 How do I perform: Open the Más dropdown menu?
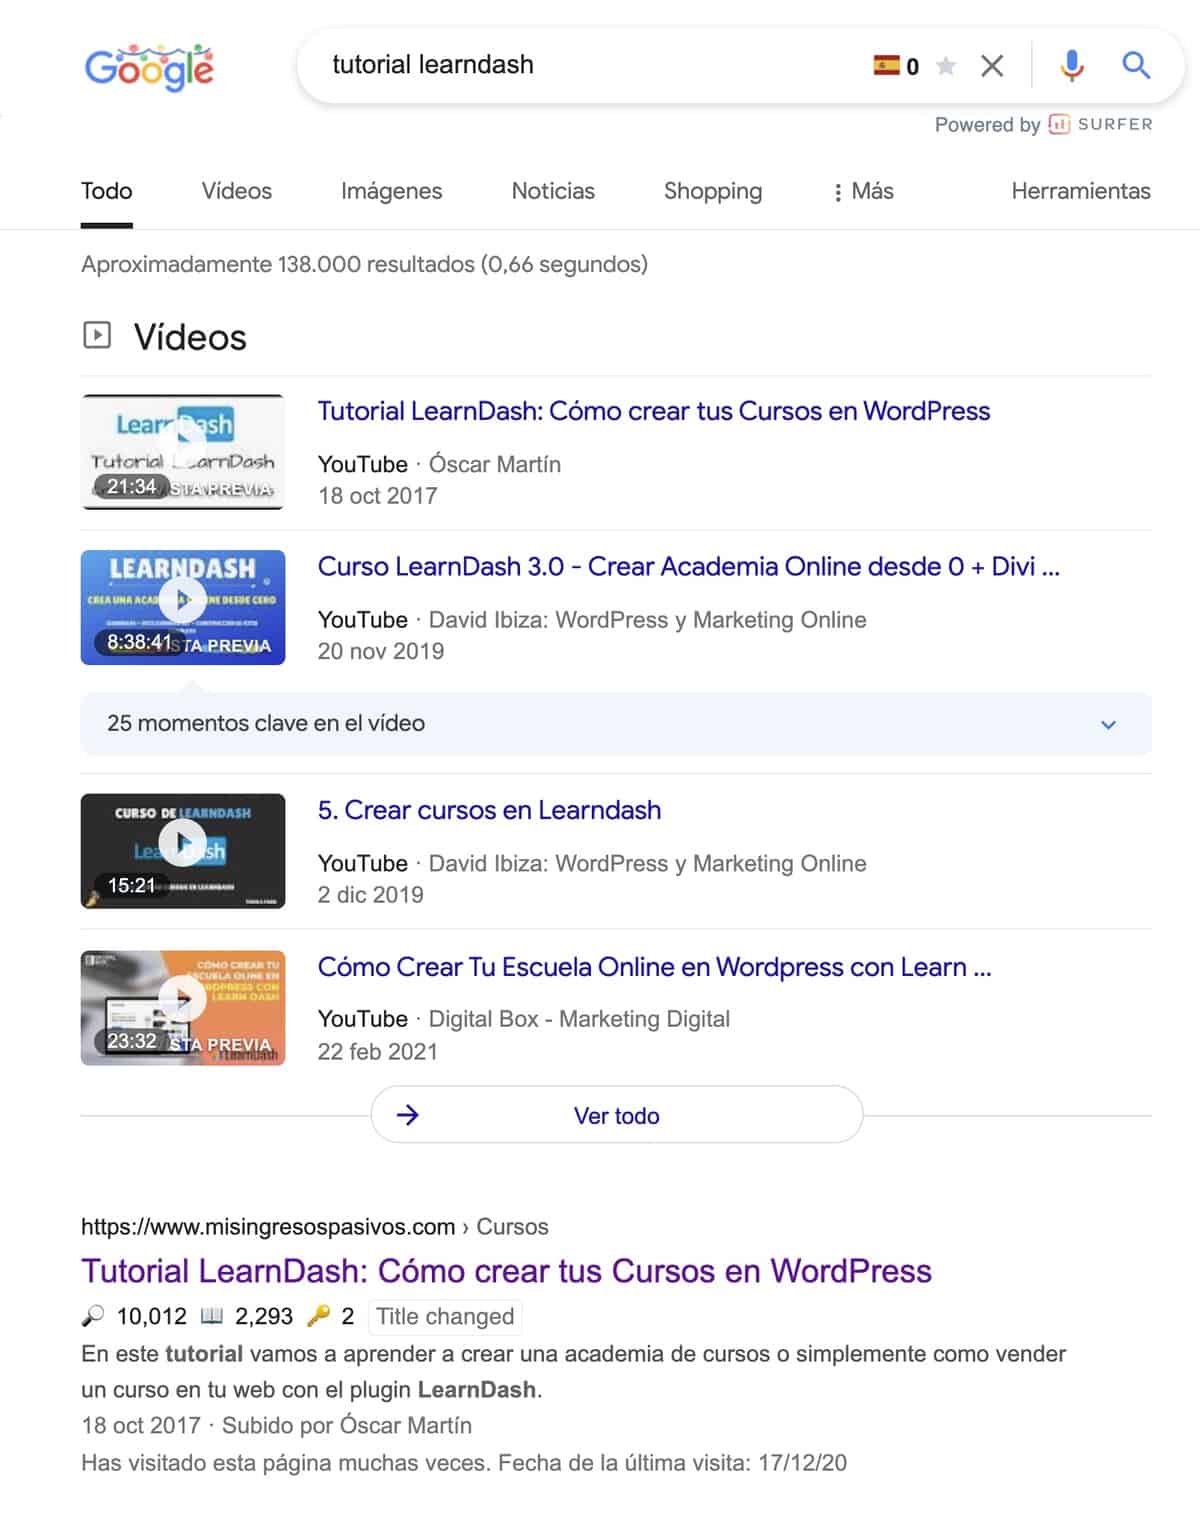[863, 191]
